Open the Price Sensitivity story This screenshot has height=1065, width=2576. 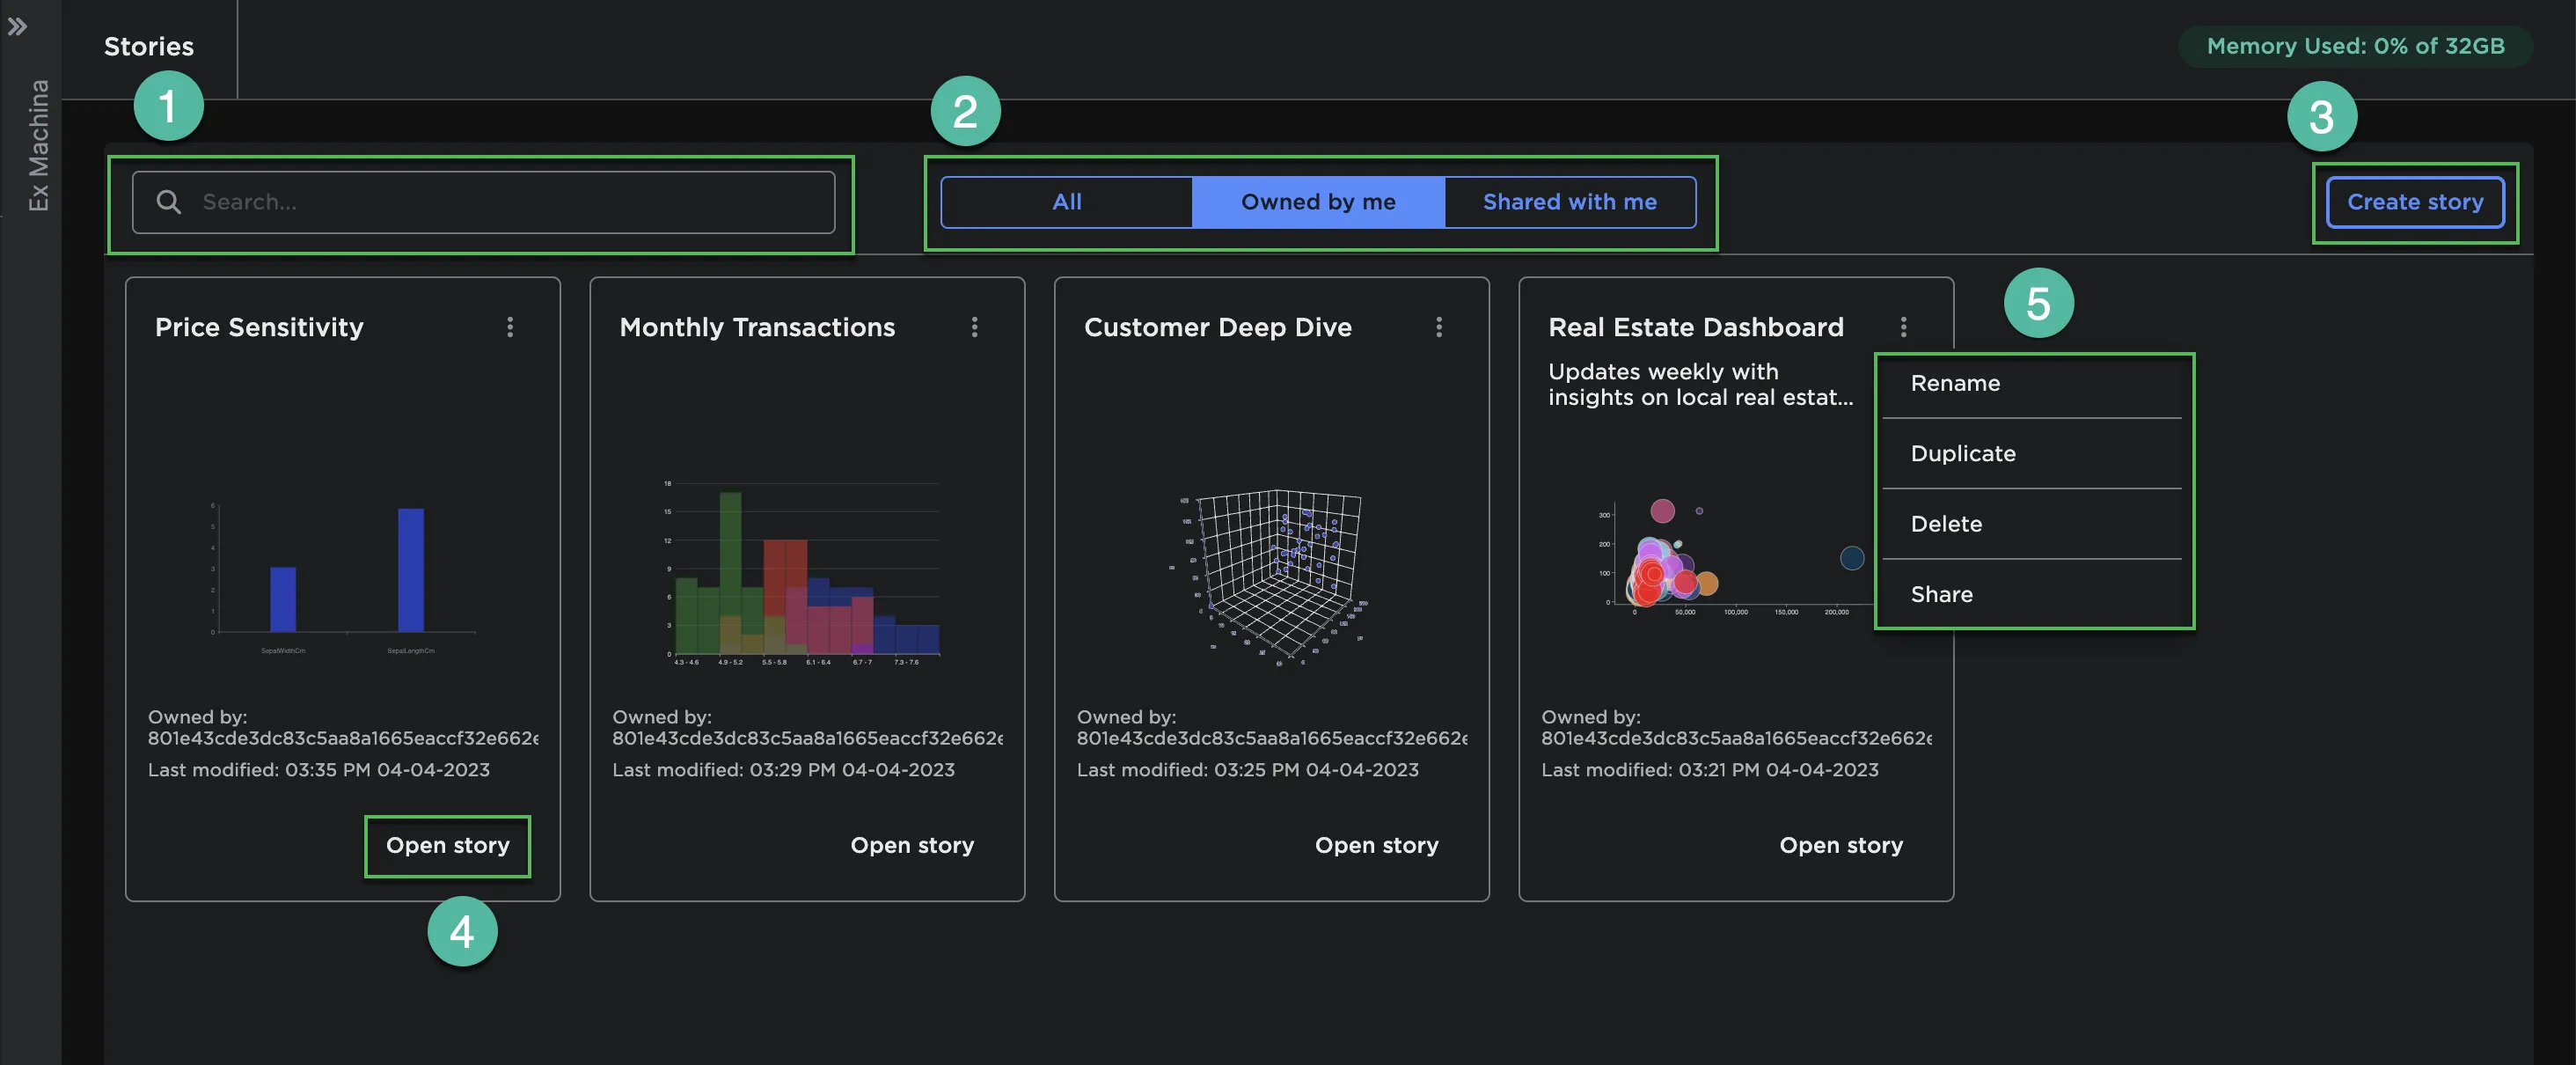click(447, 846)
